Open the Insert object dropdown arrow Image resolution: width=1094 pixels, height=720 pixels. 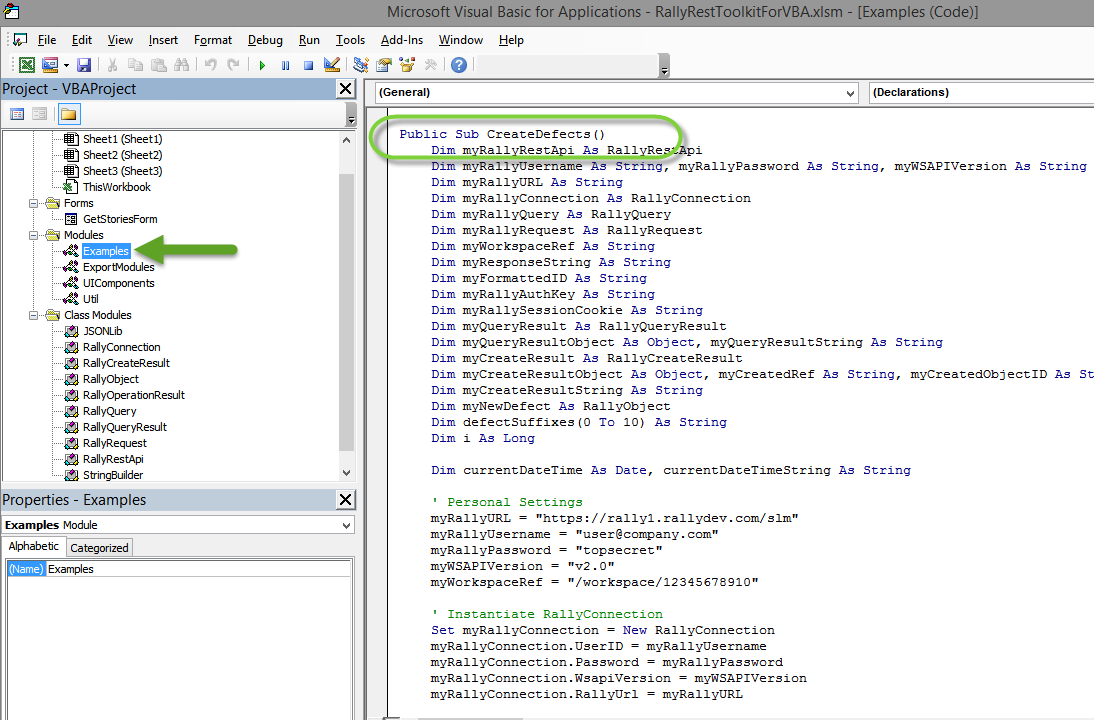click(66, 66)
